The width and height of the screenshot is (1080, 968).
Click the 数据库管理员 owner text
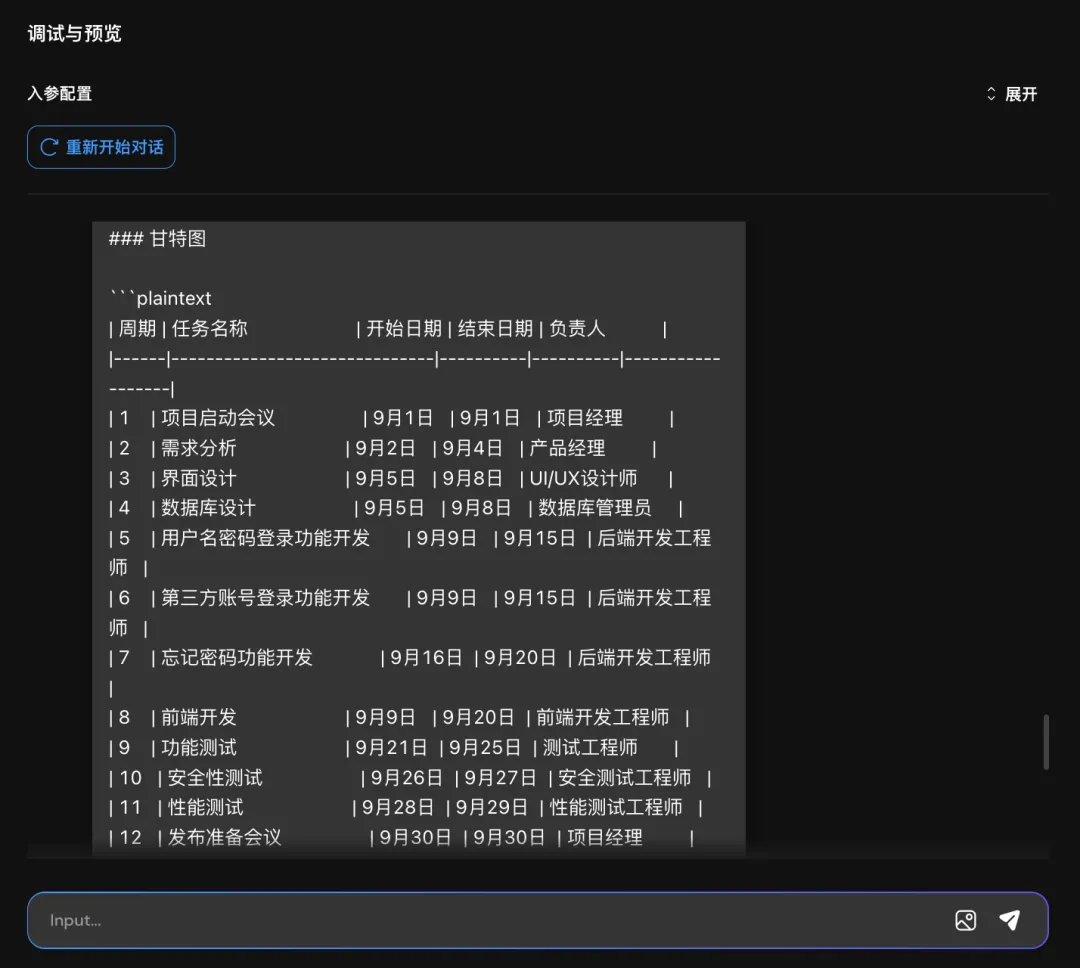(x=594, y=508)
